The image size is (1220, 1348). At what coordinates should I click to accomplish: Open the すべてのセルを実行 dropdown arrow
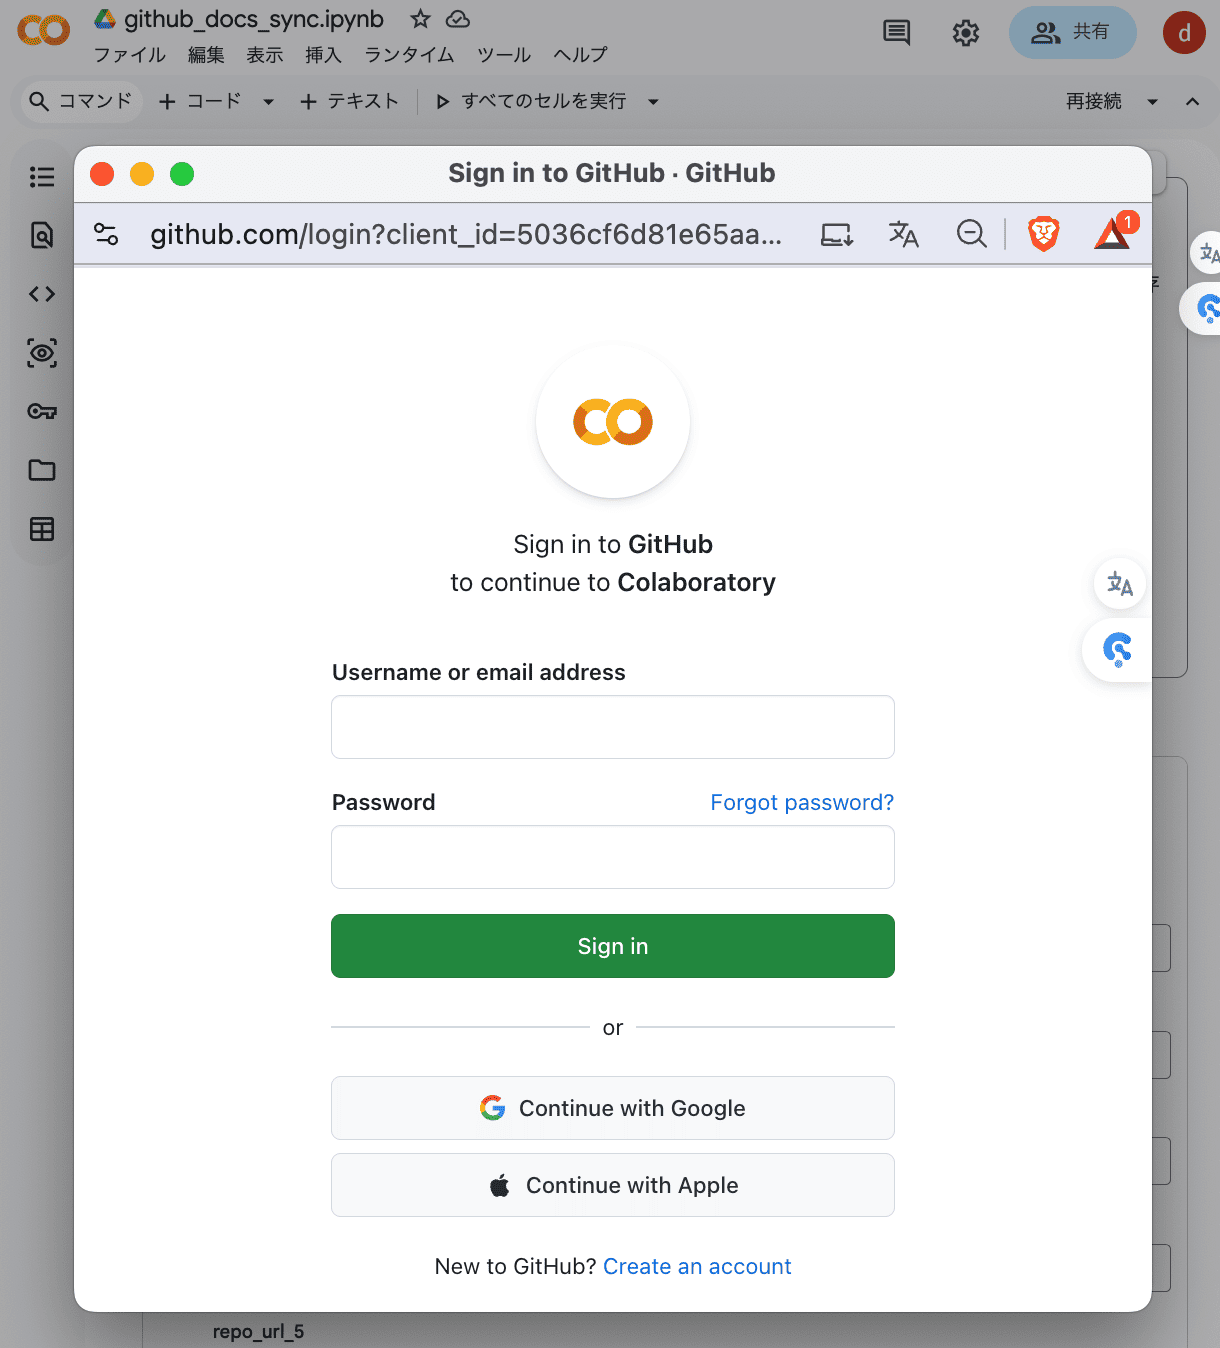click(x=653, y=101)
